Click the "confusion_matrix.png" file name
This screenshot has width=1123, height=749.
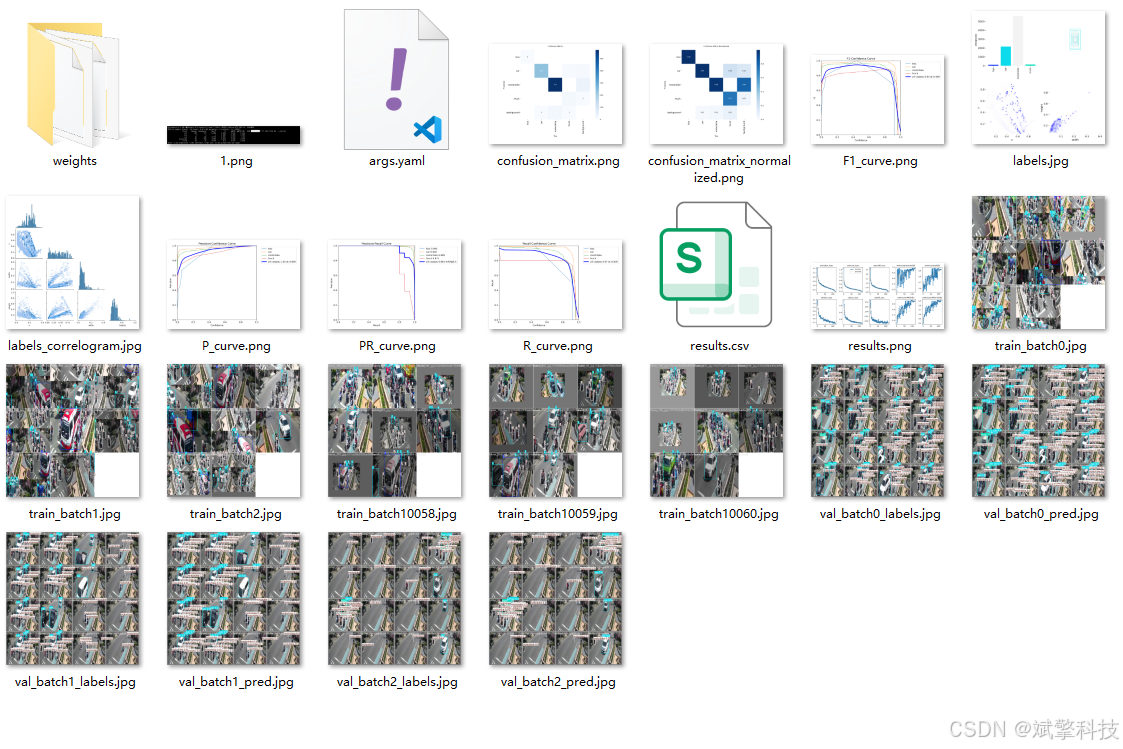(x=558, y=161)
